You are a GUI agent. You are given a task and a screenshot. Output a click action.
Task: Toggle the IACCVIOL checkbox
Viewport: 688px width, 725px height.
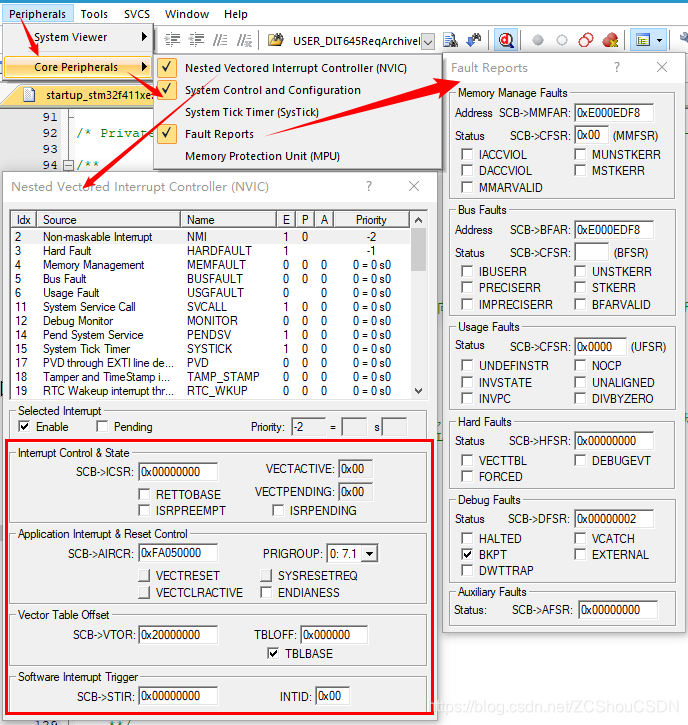(467, 154)
